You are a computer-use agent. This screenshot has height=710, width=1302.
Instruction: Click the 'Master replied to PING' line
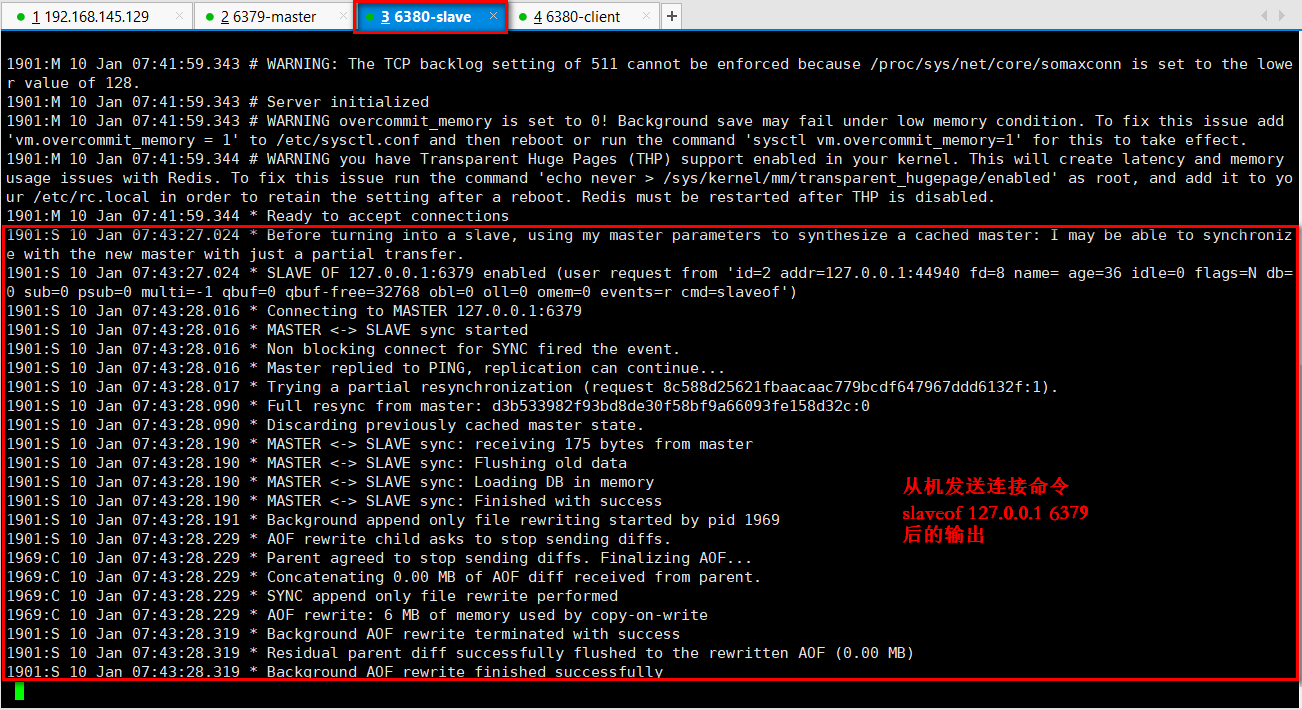(366, 368)
